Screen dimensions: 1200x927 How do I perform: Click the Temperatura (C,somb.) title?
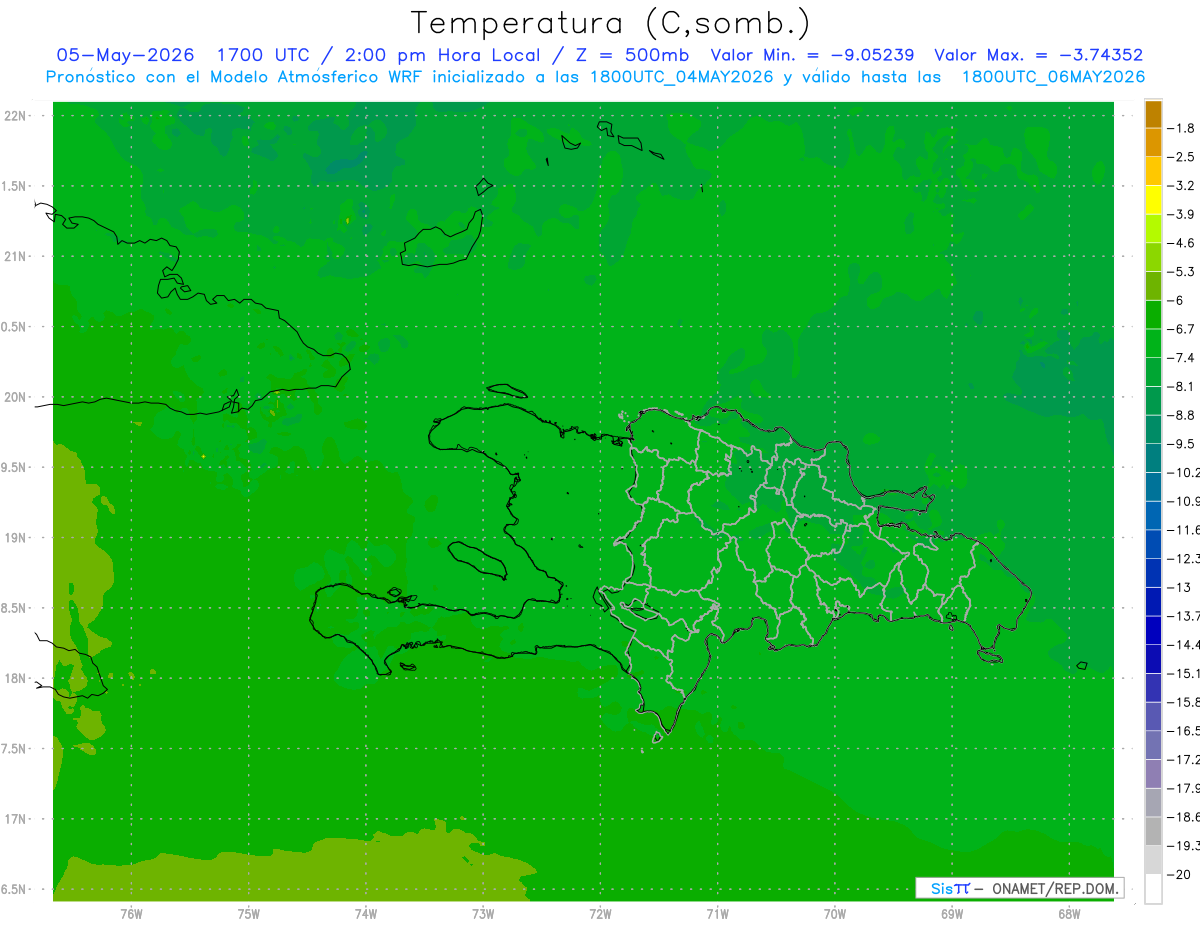[x=610, y=22]
